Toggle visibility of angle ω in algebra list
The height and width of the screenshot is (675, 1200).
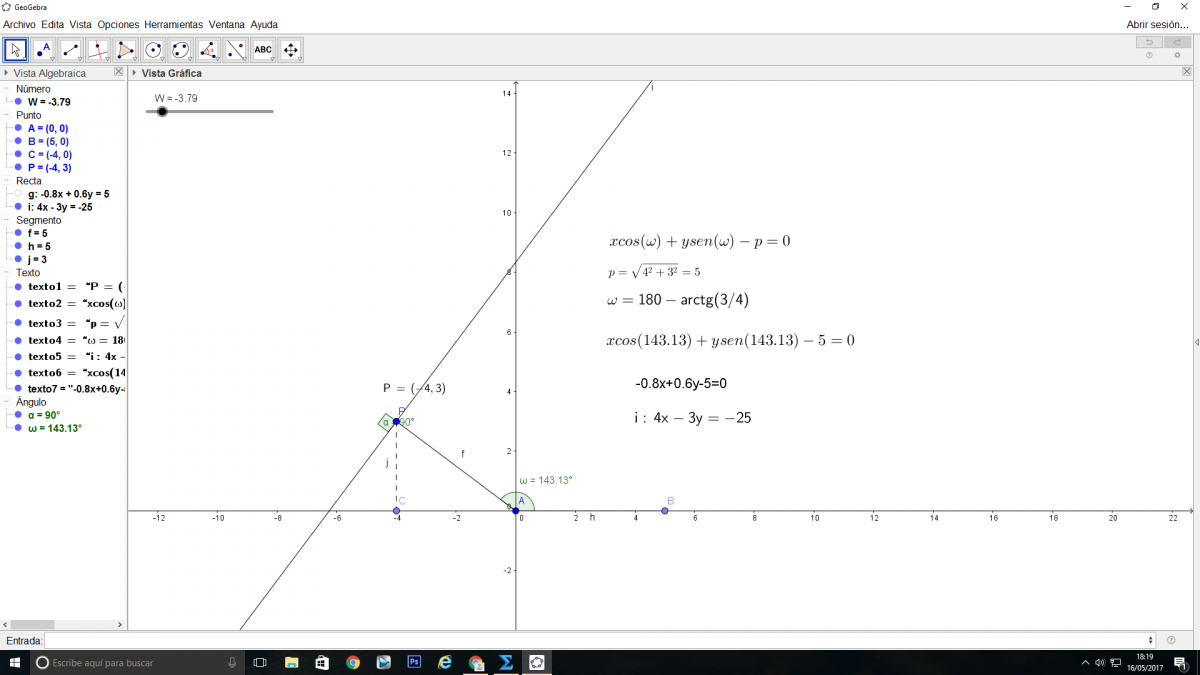pos(18,428)
